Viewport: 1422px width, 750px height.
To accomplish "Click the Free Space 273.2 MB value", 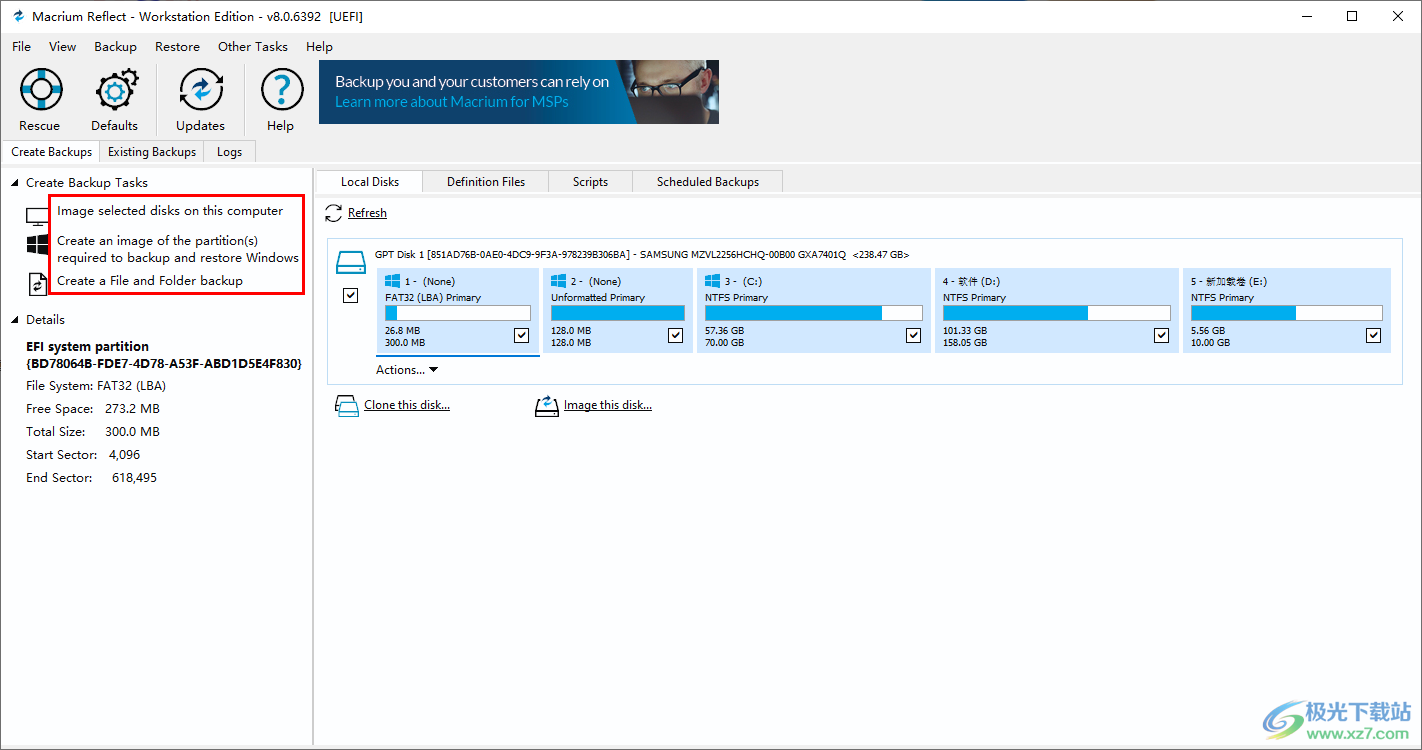I will tap(132, 409).
